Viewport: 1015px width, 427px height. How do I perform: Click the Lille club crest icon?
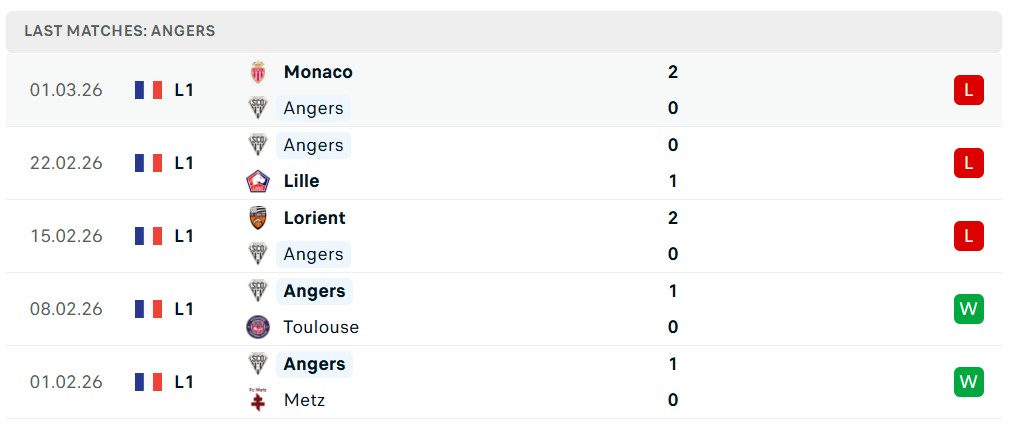pos(258,181)
